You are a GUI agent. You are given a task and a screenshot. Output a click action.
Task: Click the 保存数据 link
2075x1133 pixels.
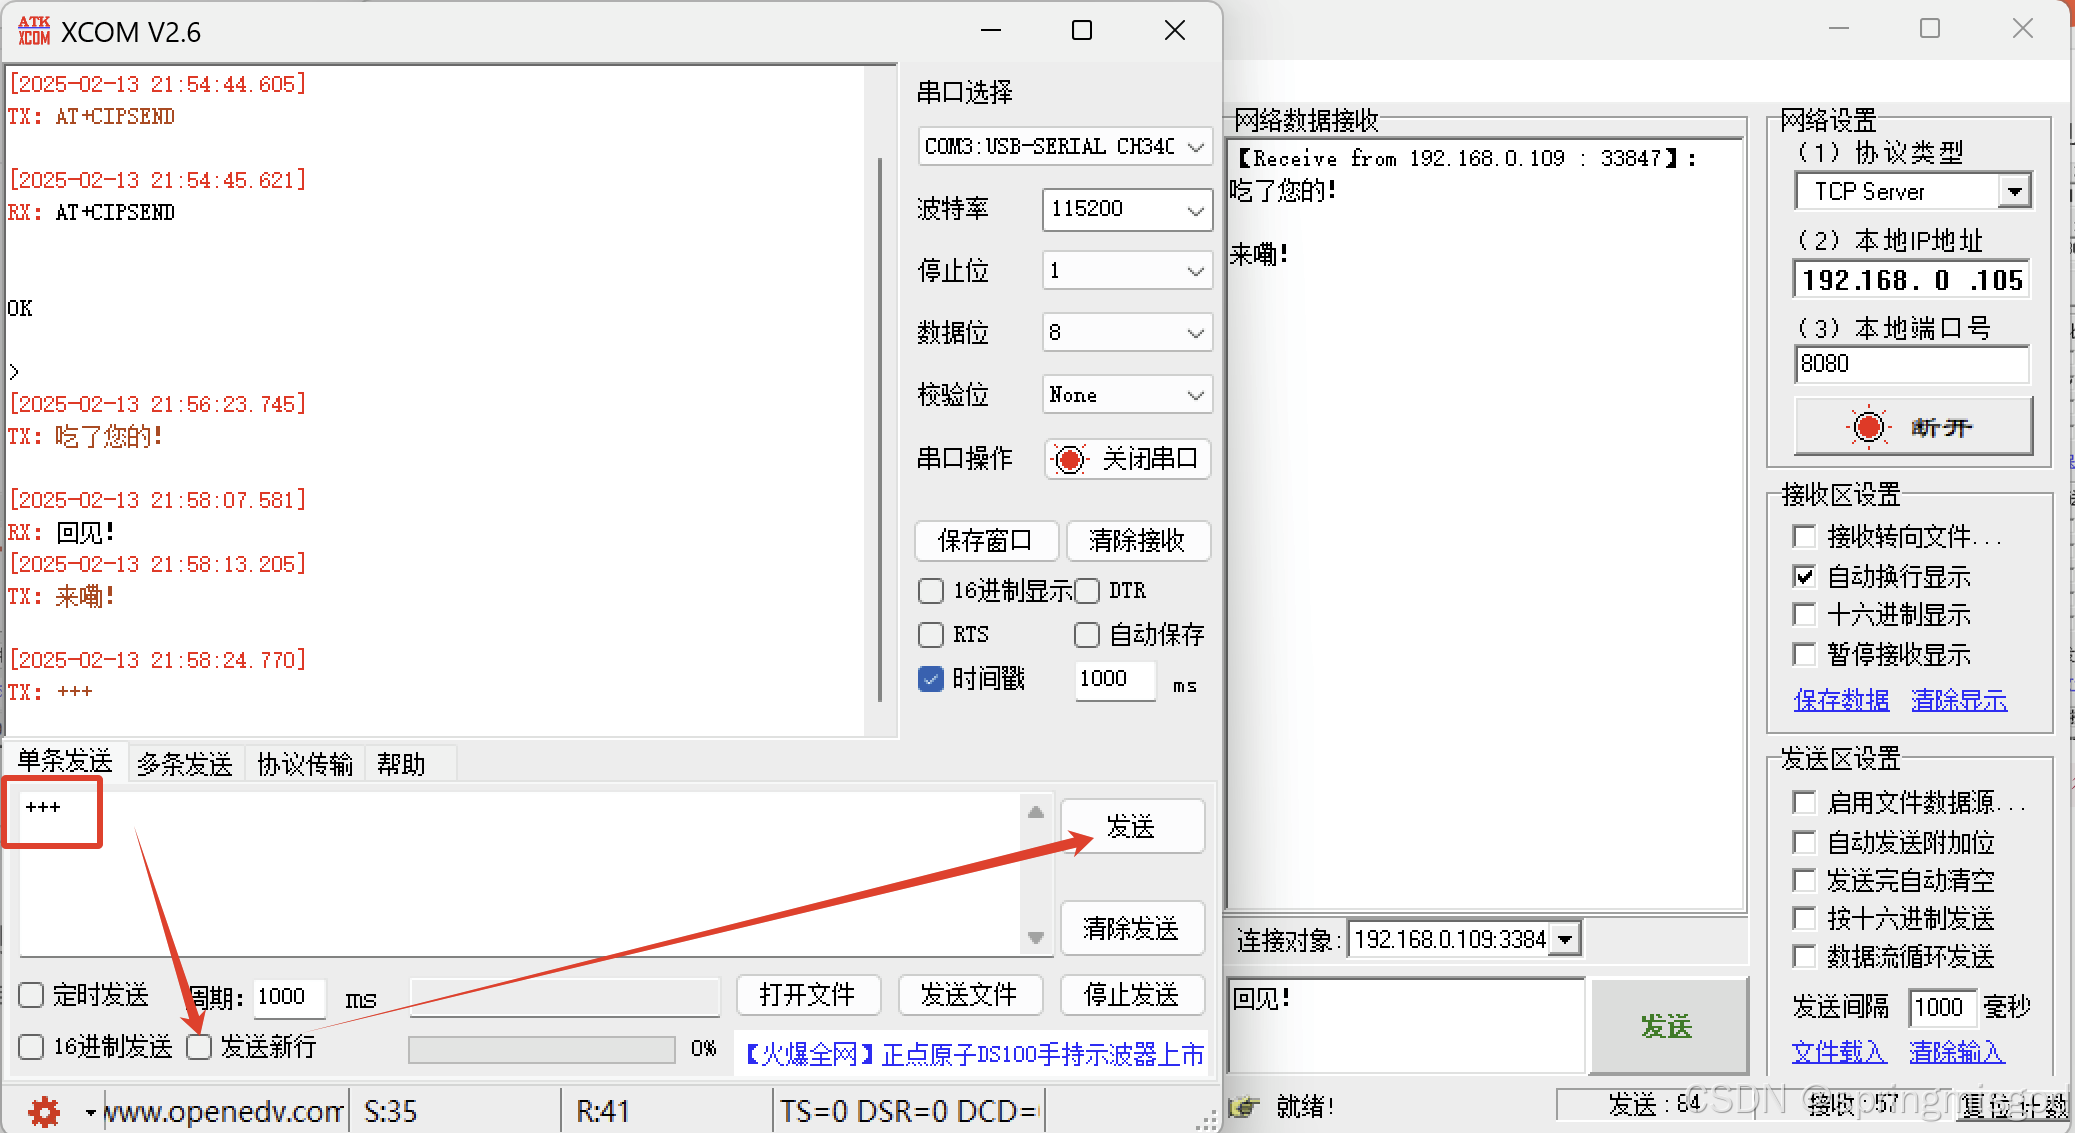click(x=1841, y=700)
